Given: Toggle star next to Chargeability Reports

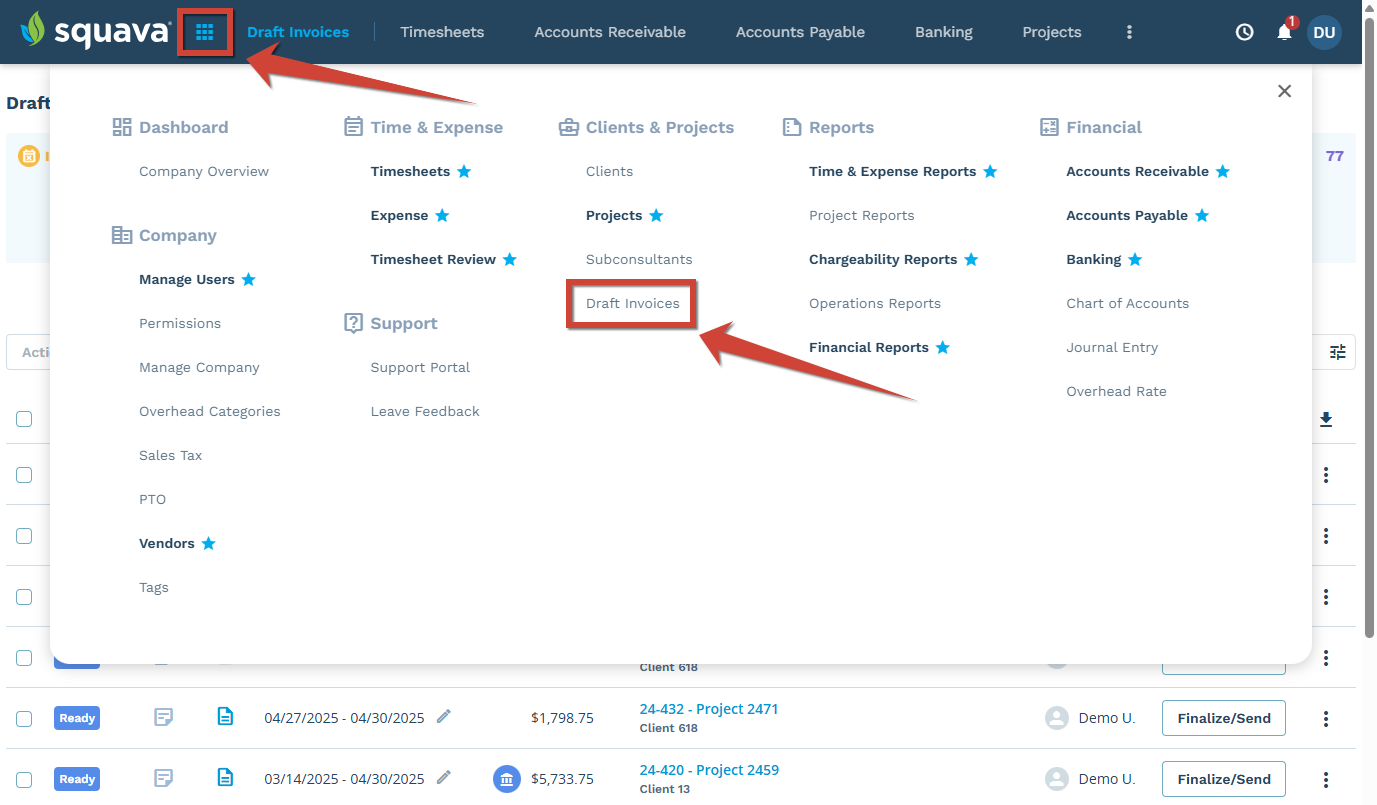Looking at the screenshot, I should (971, 259).
